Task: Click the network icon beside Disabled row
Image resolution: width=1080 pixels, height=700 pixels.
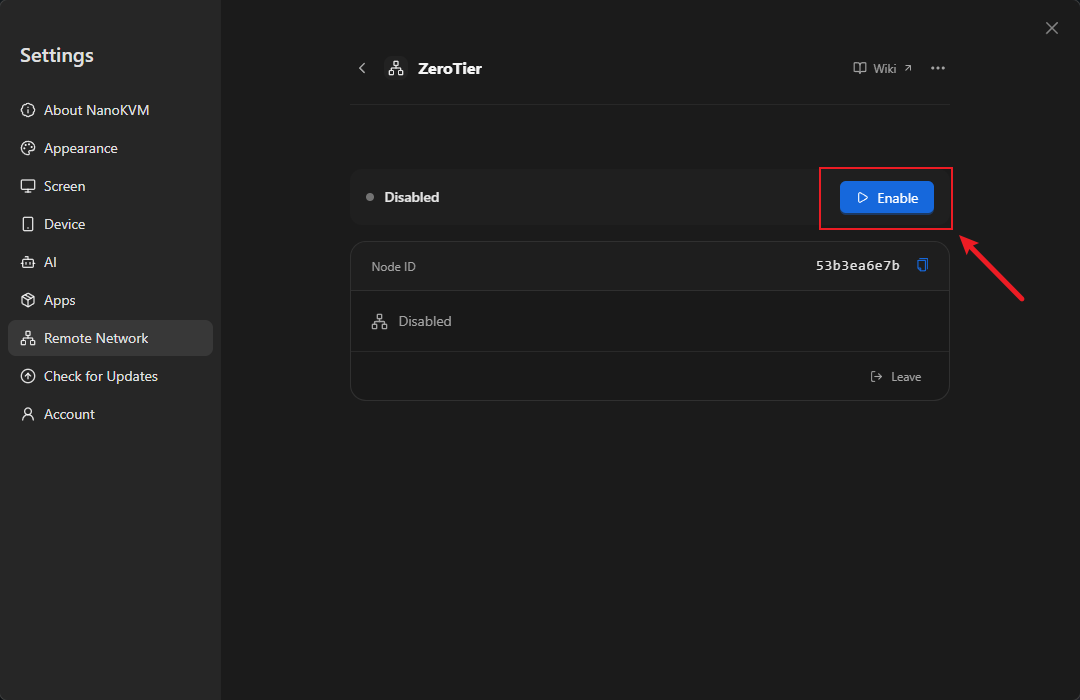Action: coord(380,322)
